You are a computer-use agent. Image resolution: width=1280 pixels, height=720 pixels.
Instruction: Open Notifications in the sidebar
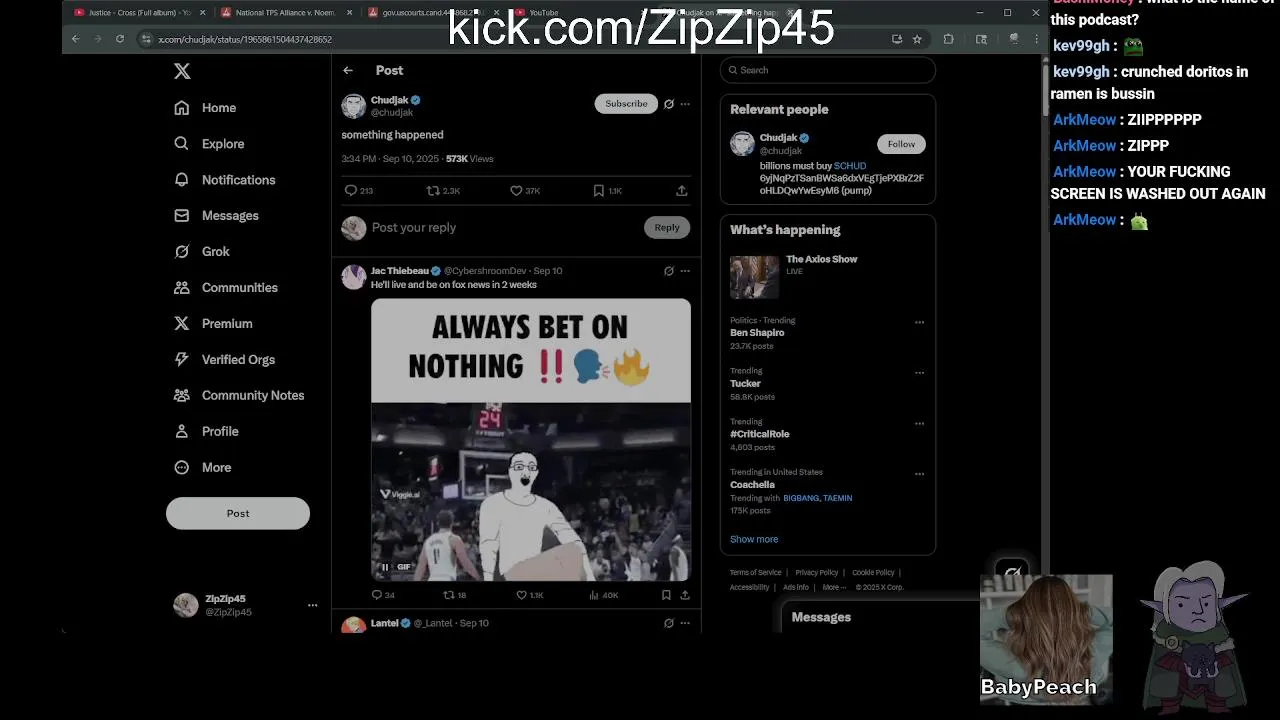pos(225,180)
